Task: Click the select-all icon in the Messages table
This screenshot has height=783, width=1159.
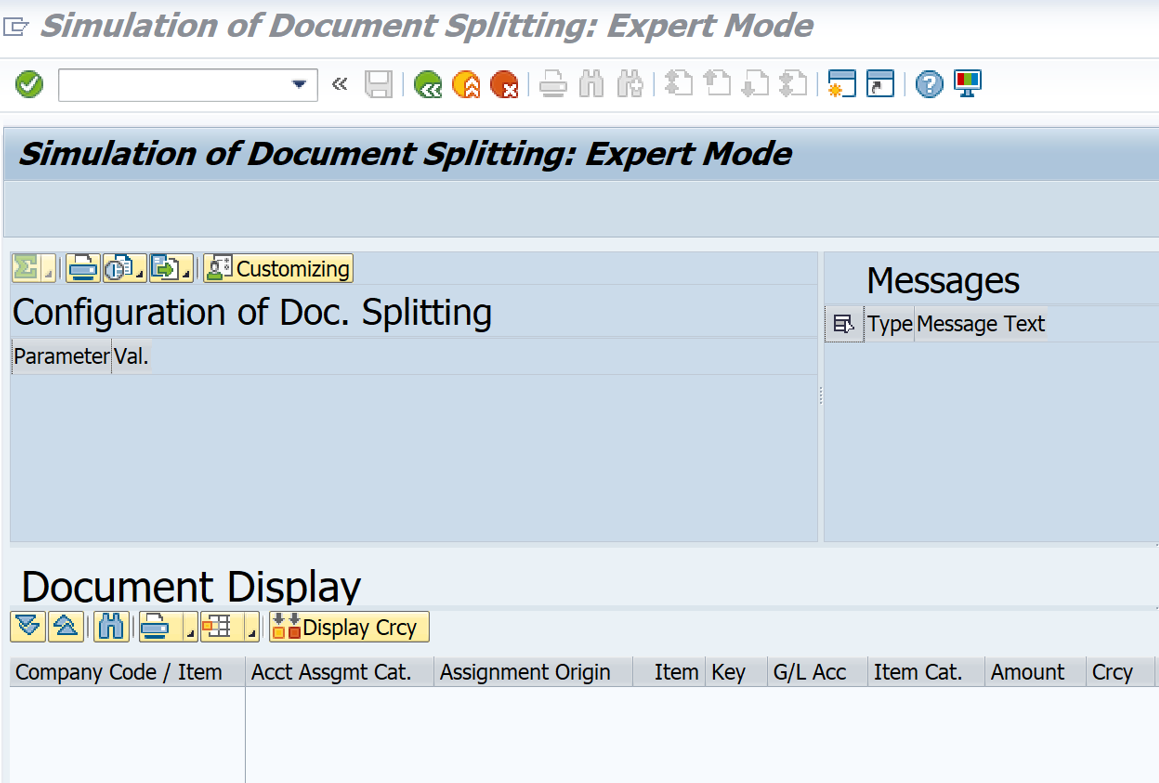Action: coord(844,324)
